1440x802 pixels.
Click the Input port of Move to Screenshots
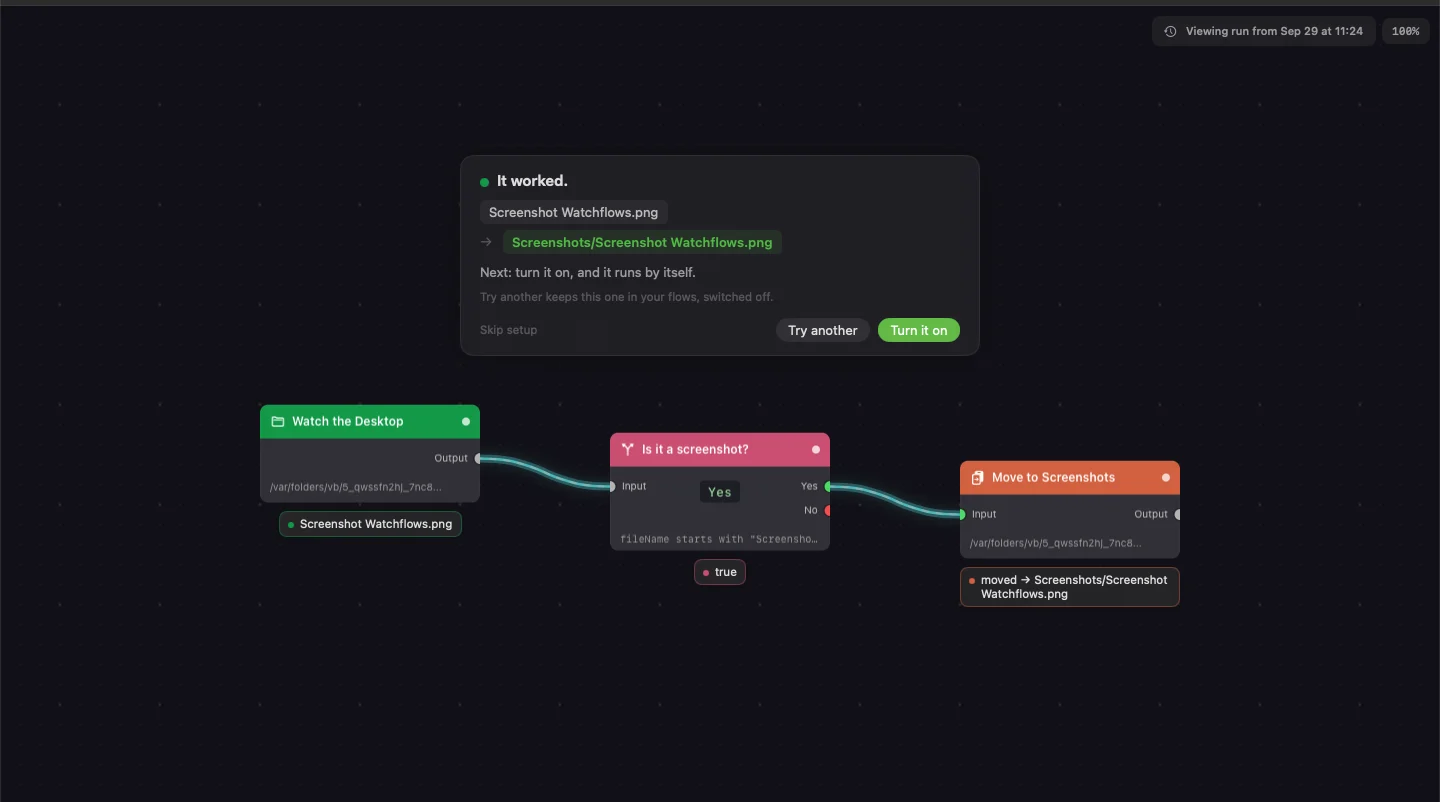pos(962,514)
